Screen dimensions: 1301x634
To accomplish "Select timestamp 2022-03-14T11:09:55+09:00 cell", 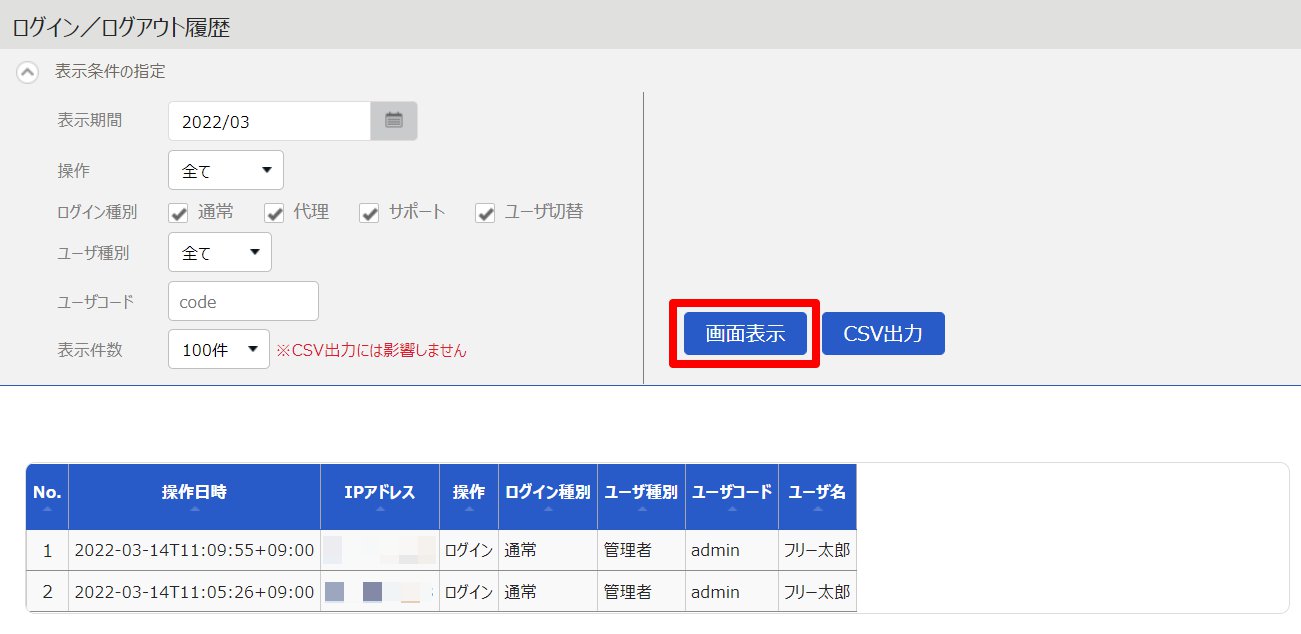I will (194, 550).
